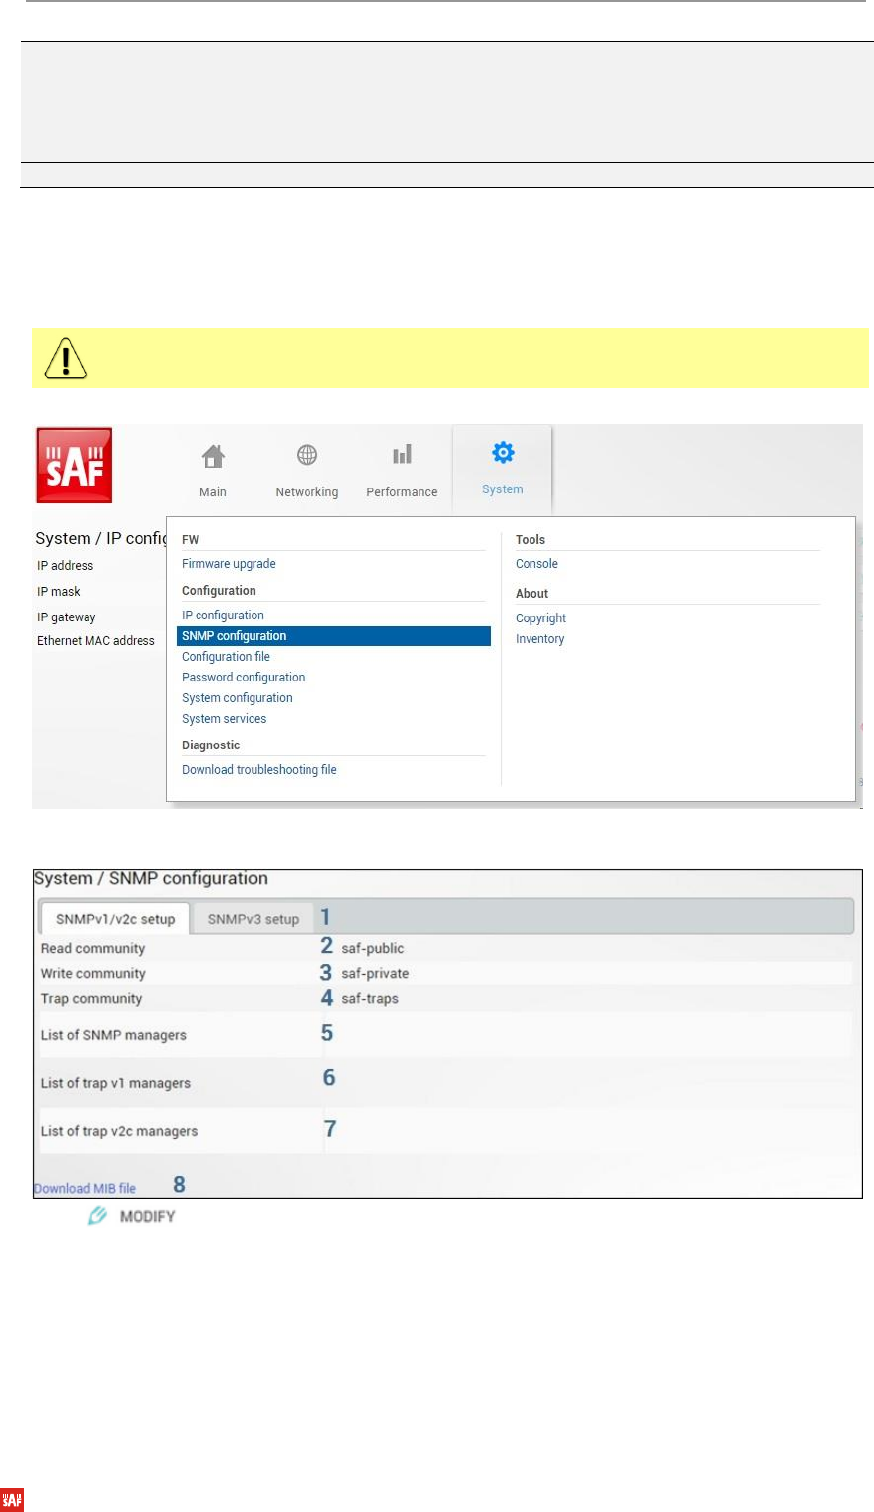Click the About section heading
Viewport: 874px width, 1512px height.
(532, 594)
